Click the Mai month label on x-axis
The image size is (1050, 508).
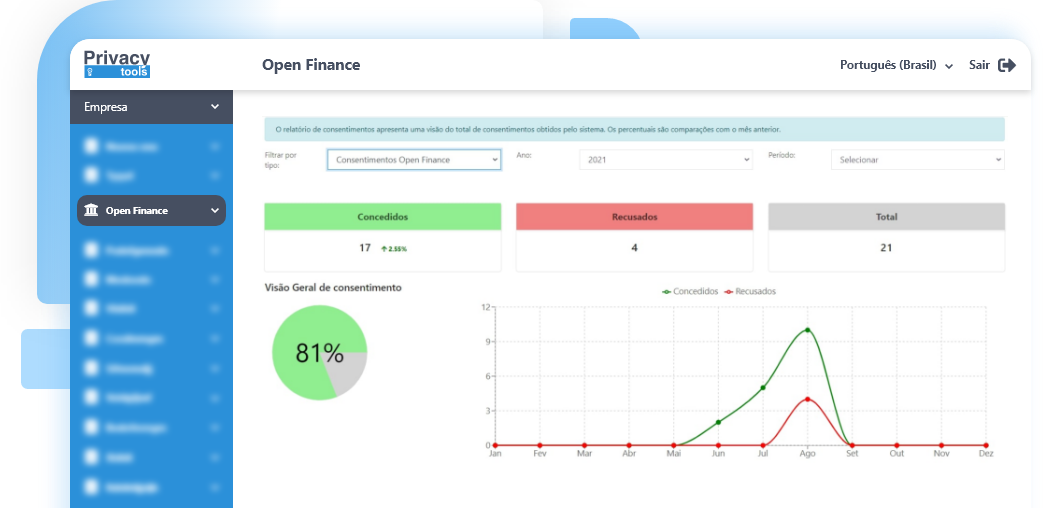coord(674,454)
